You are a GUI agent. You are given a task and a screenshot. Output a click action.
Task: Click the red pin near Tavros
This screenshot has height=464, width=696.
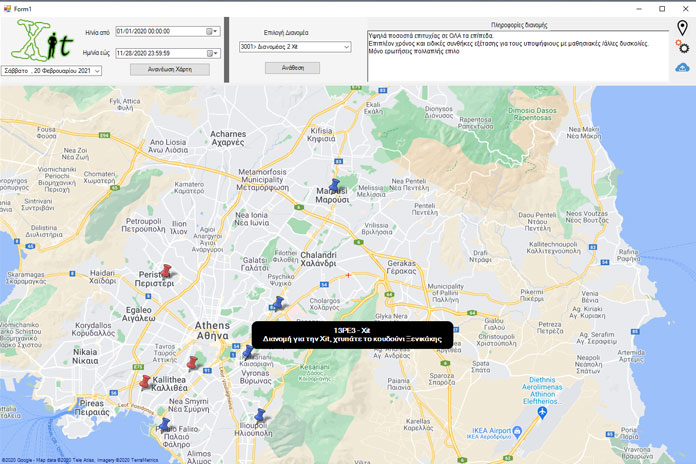[x=193, y=363]
